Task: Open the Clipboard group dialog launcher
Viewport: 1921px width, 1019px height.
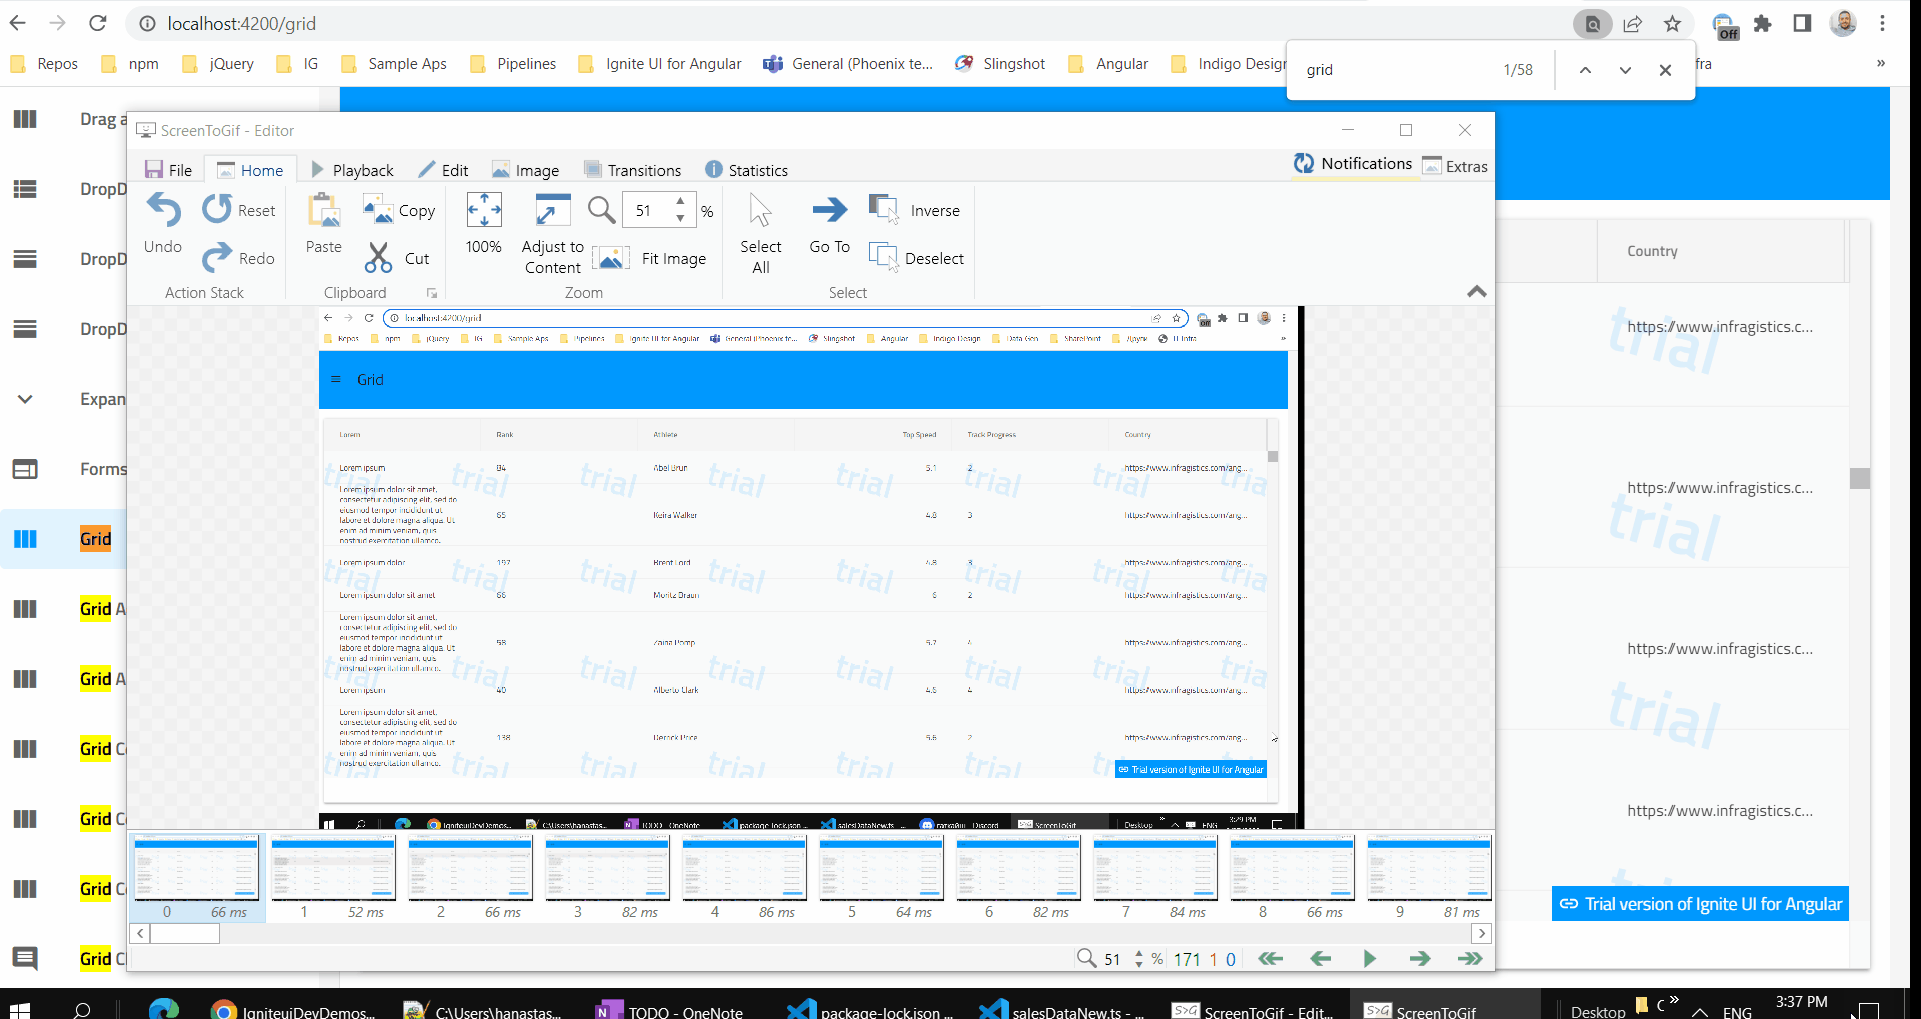Action: (x=432, y=292)
